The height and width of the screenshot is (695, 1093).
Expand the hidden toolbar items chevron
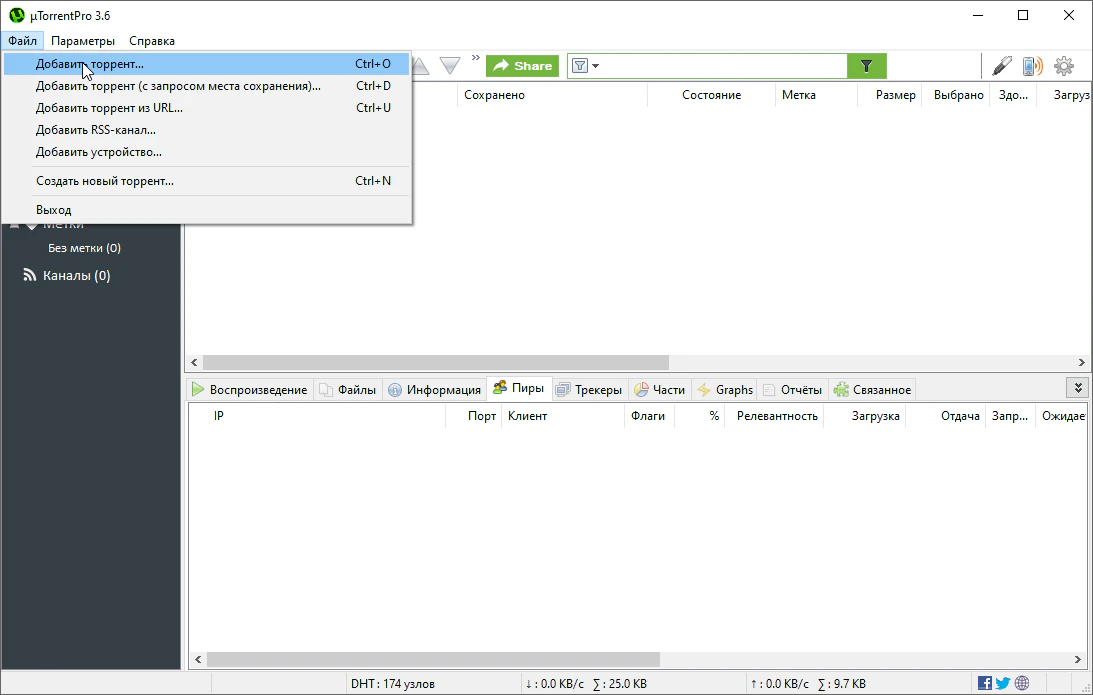(x=476, y=58)
